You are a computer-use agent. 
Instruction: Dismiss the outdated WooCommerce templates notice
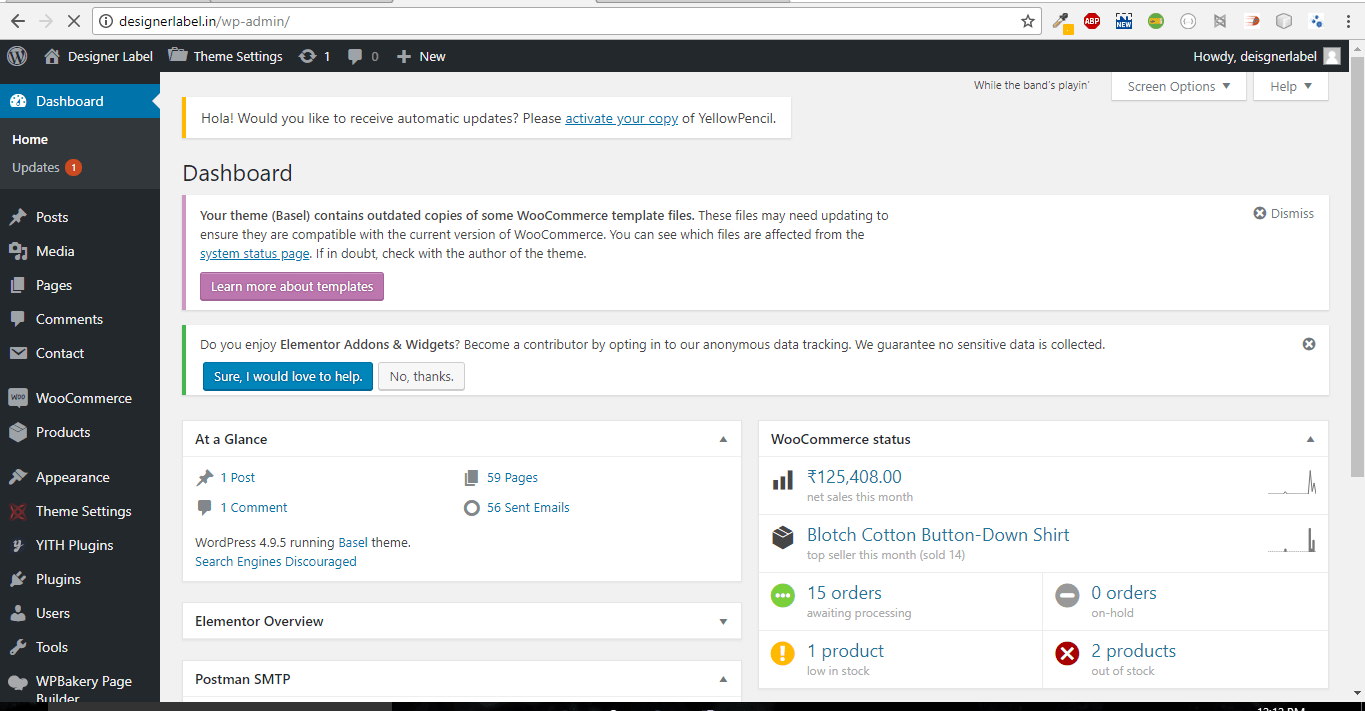pyautogui.click(x=1284, y=213)
